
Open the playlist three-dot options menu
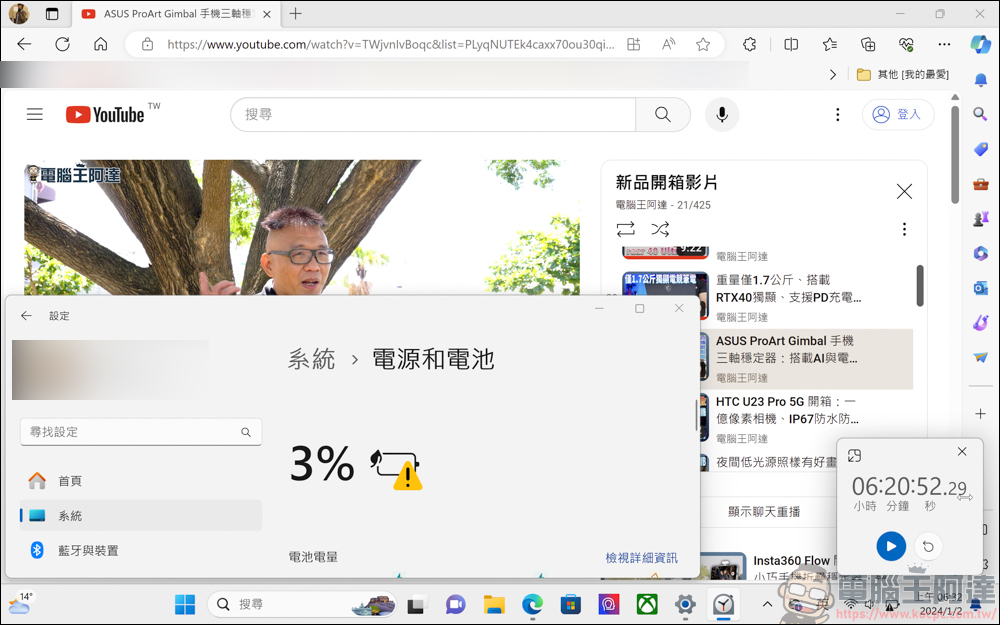click(904, 229)
